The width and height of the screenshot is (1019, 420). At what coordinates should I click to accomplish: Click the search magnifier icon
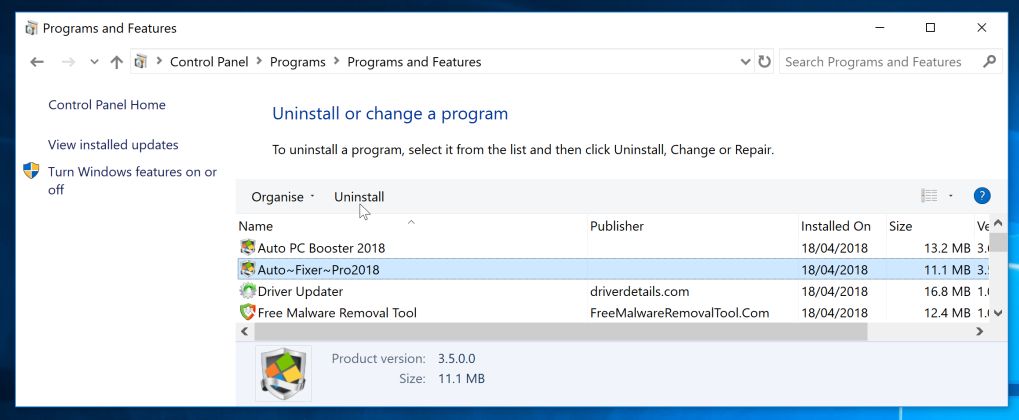tap(989, 62)
